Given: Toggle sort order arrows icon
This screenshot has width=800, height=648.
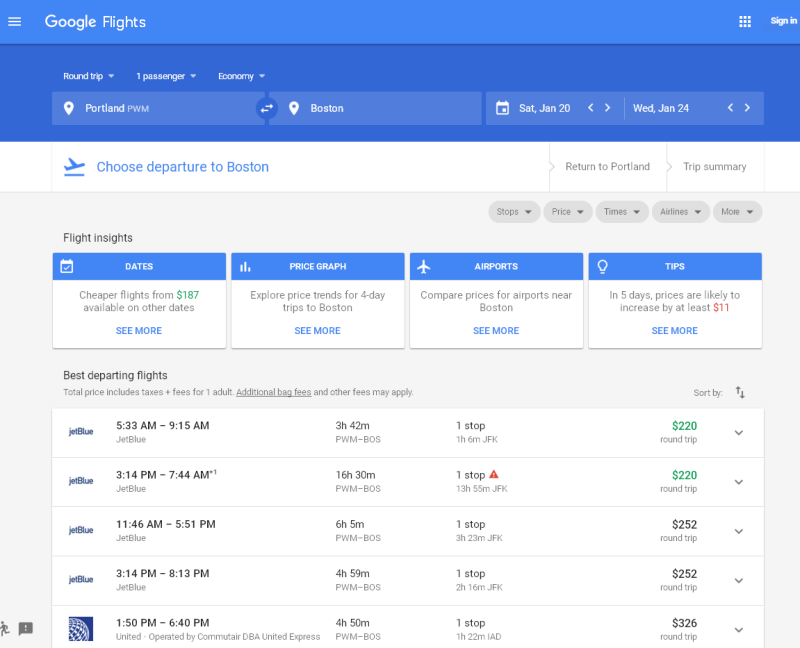Looking at the screenshot, I should (x=740, y=392).
